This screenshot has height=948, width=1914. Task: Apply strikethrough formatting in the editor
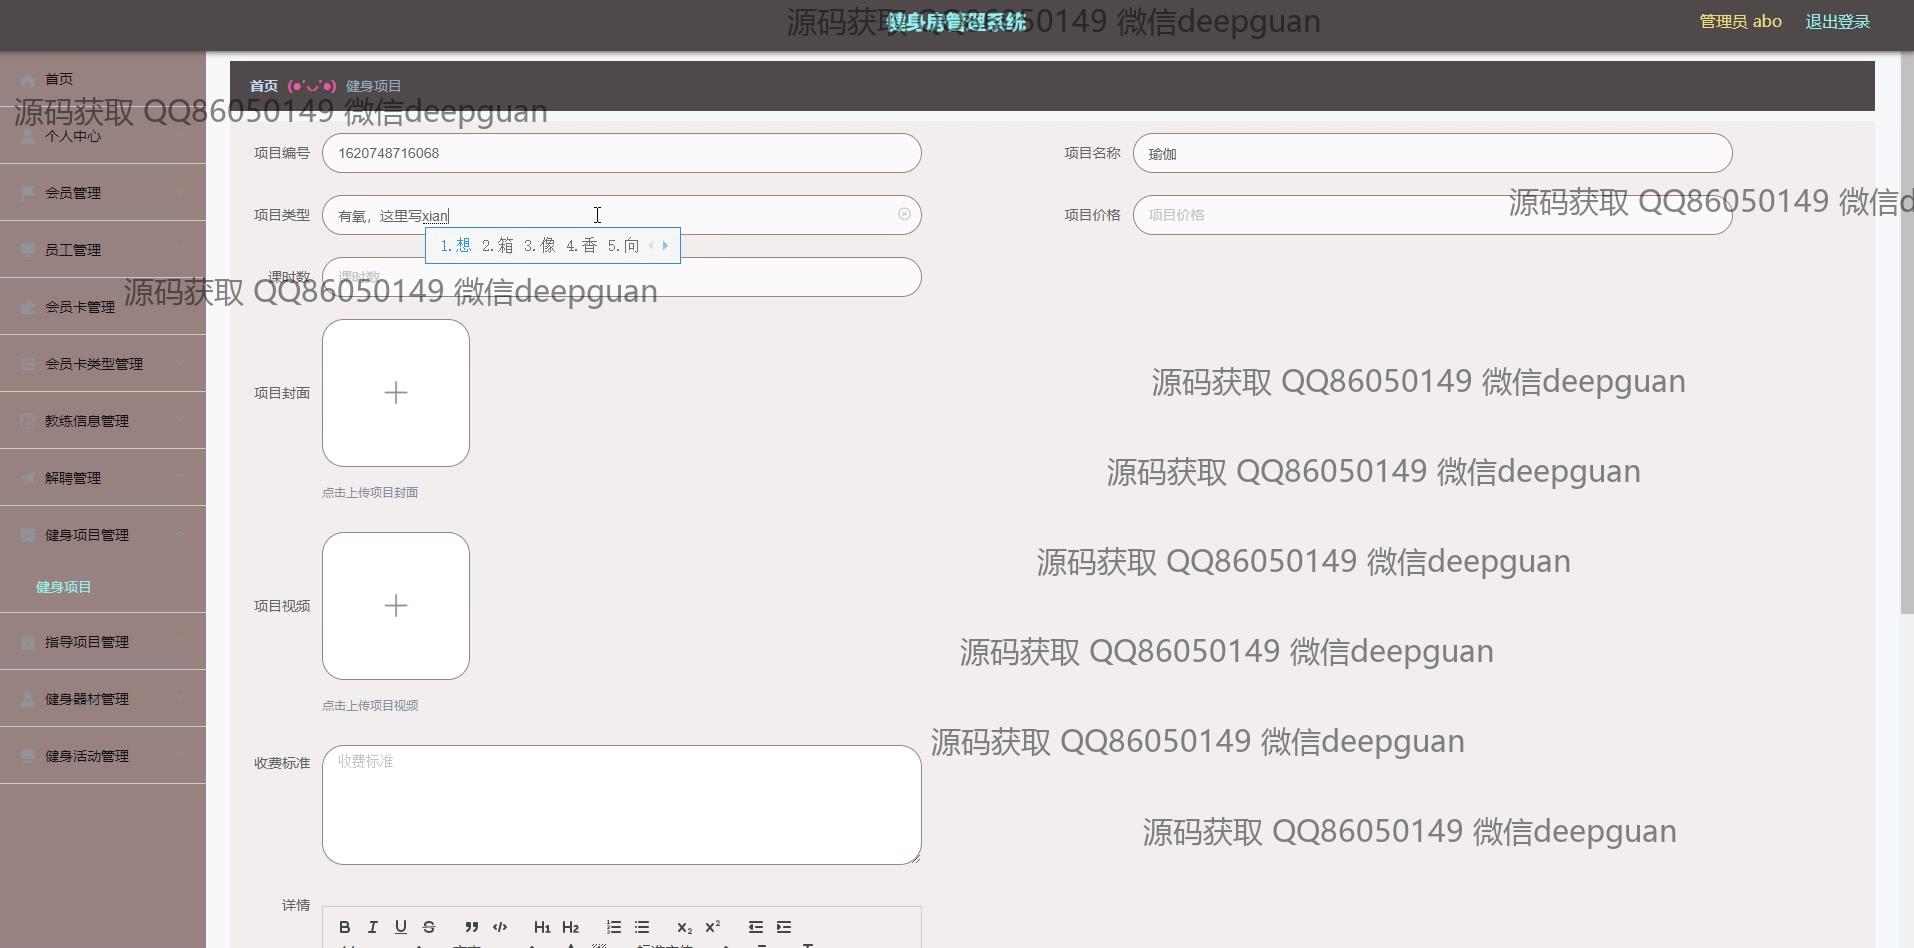(x=429, y=927)
